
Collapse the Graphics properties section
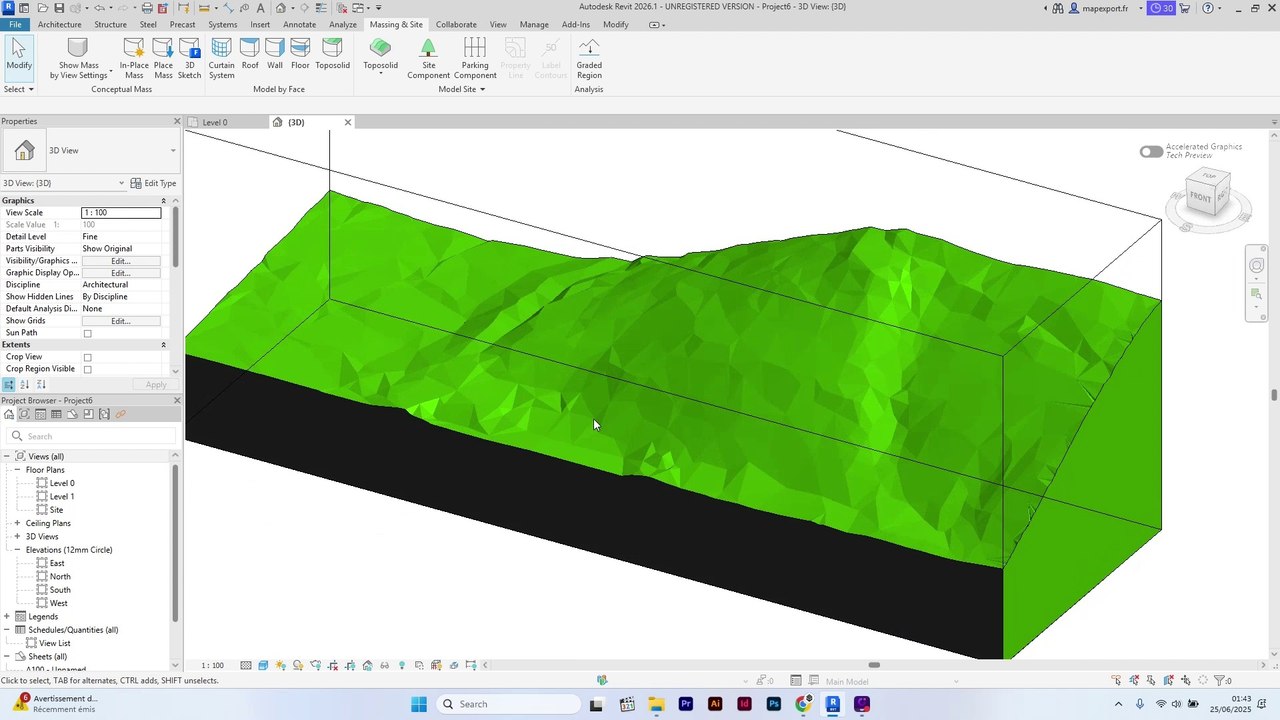tap(163, 201)
